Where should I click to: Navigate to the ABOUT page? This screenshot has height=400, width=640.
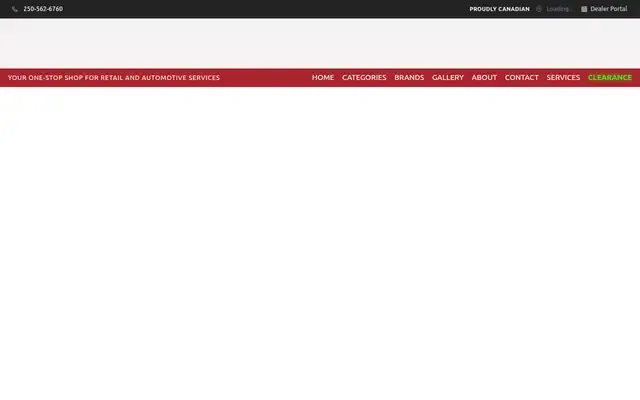(484, 78)
